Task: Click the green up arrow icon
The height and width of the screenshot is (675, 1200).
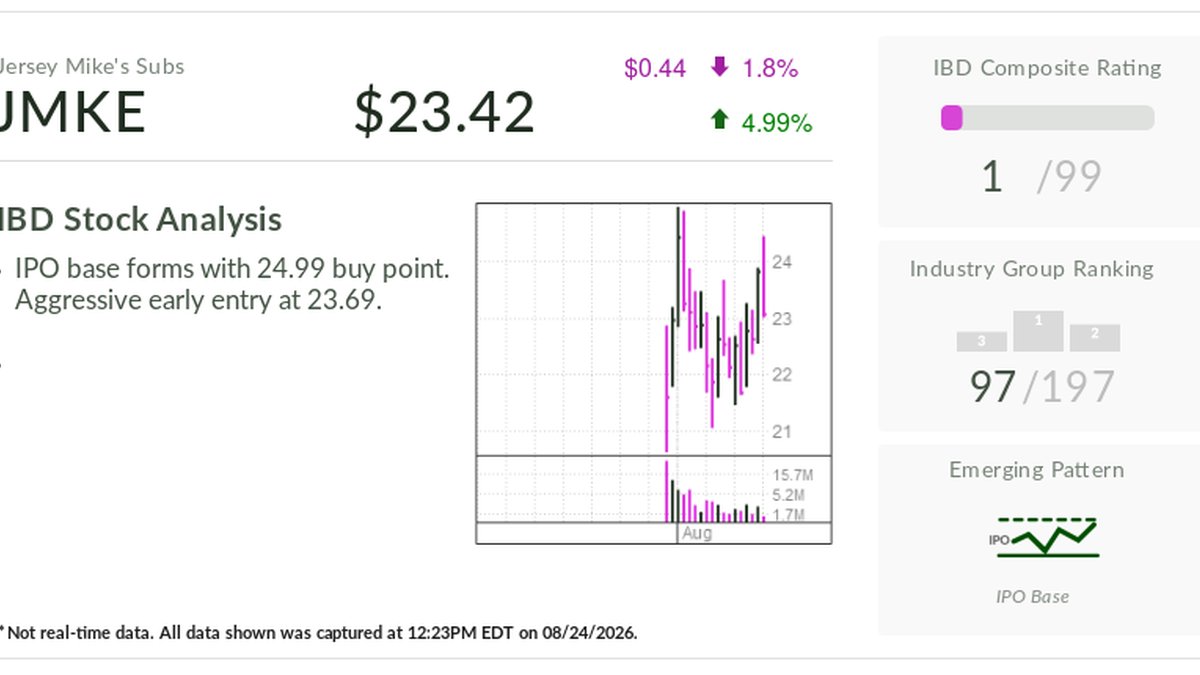Action: [x=719, y=121]
